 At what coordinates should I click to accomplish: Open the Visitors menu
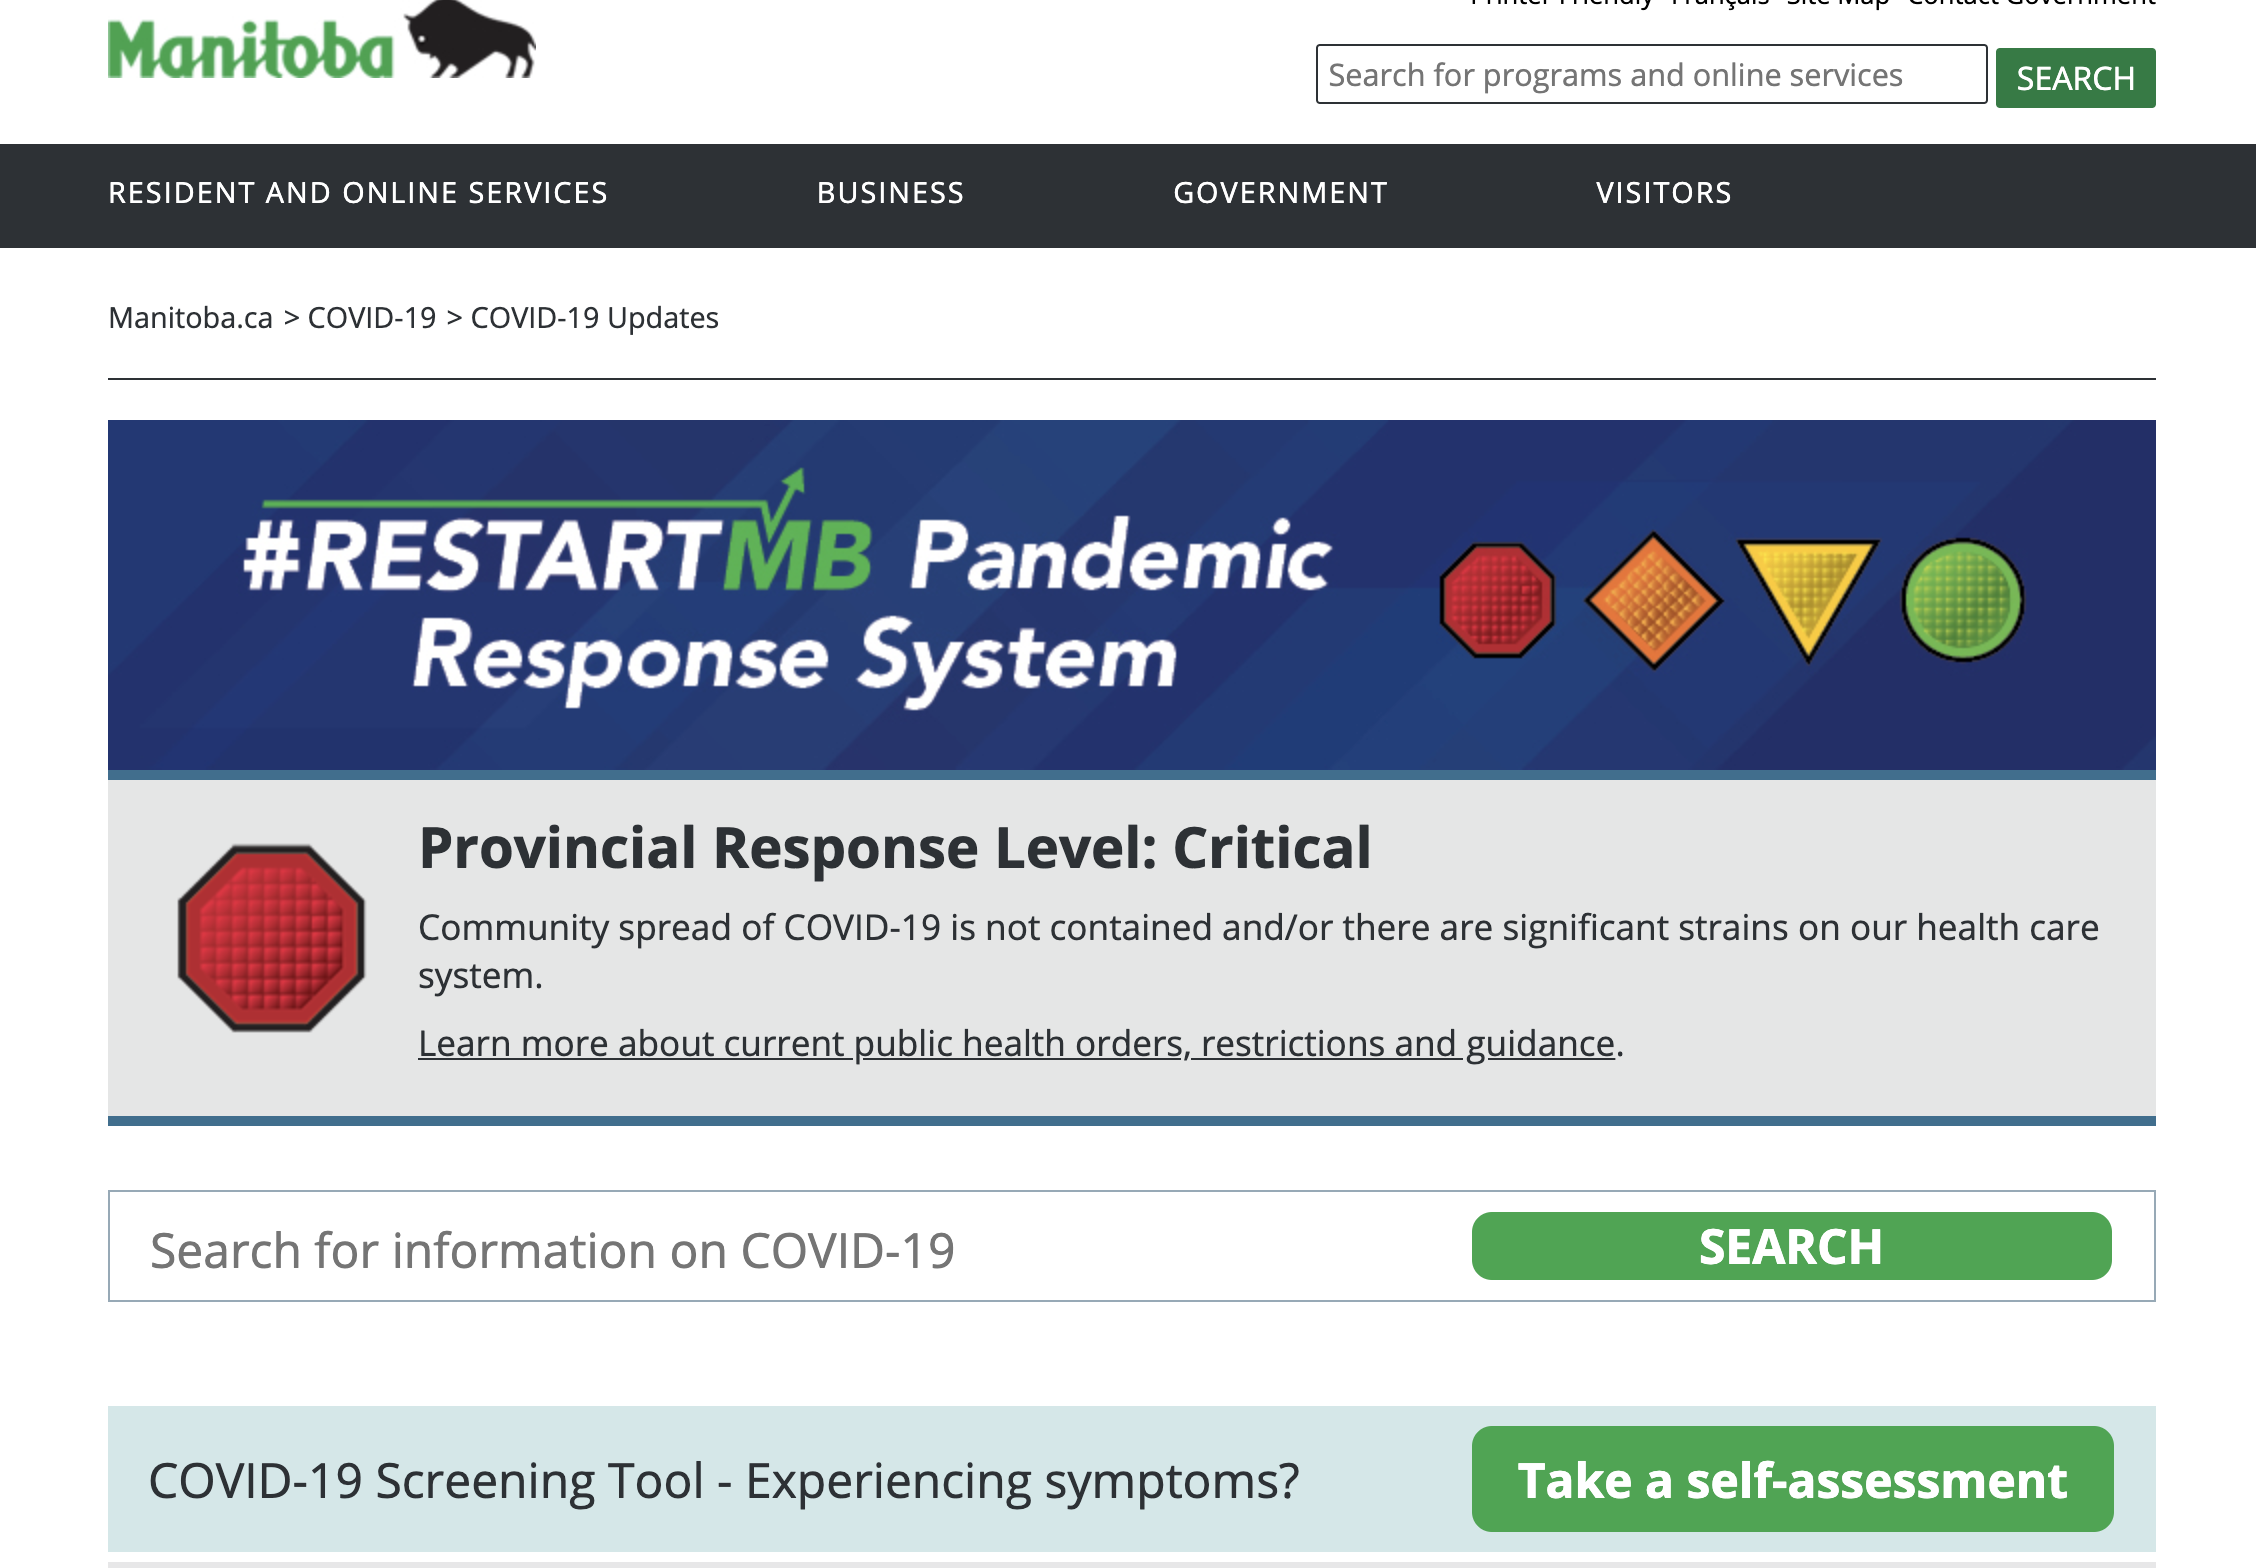[x=1664, y=194]
